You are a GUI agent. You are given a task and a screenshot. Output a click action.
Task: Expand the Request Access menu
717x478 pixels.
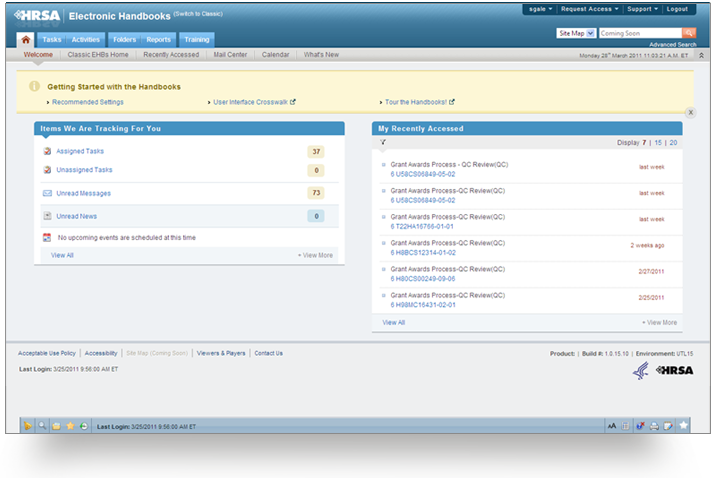coord(589,9)
